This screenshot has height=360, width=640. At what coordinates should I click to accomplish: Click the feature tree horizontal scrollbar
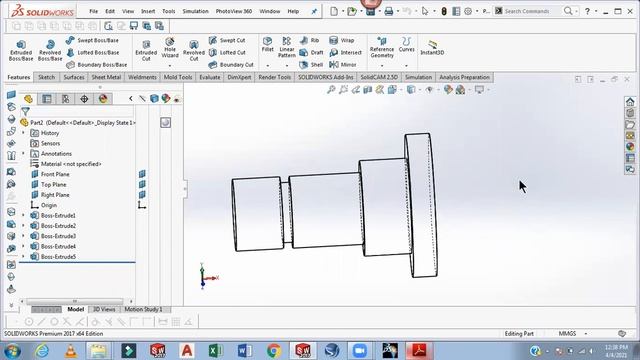(76, 301)
